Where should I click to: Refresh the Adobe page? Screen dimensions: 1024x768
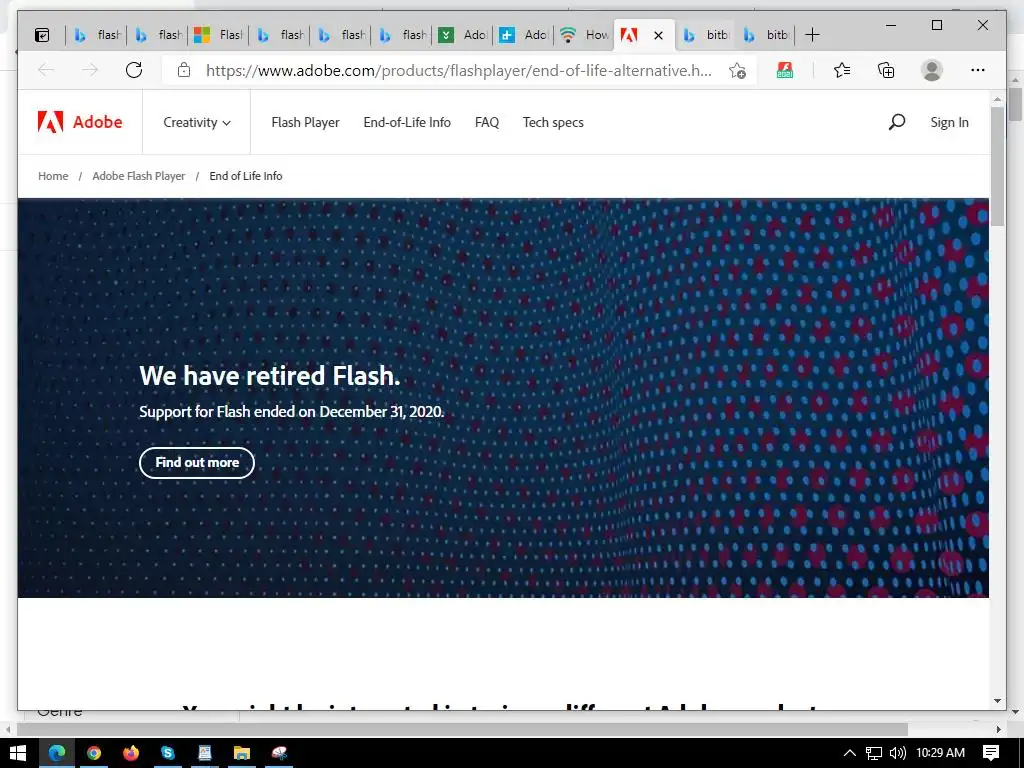[134, 70]
